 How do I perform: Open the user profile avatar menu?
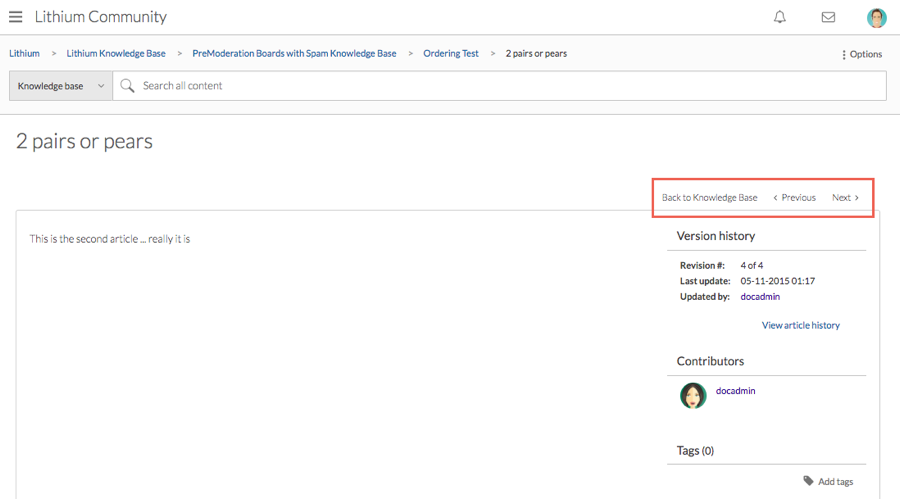[876, 18]
